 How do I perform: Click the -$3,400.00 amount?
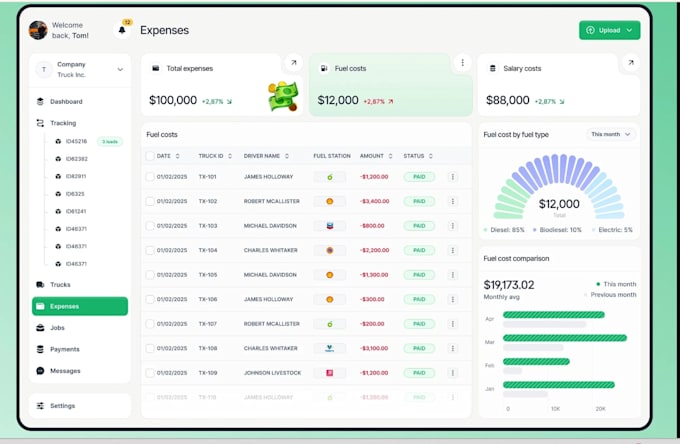point(375,201)
